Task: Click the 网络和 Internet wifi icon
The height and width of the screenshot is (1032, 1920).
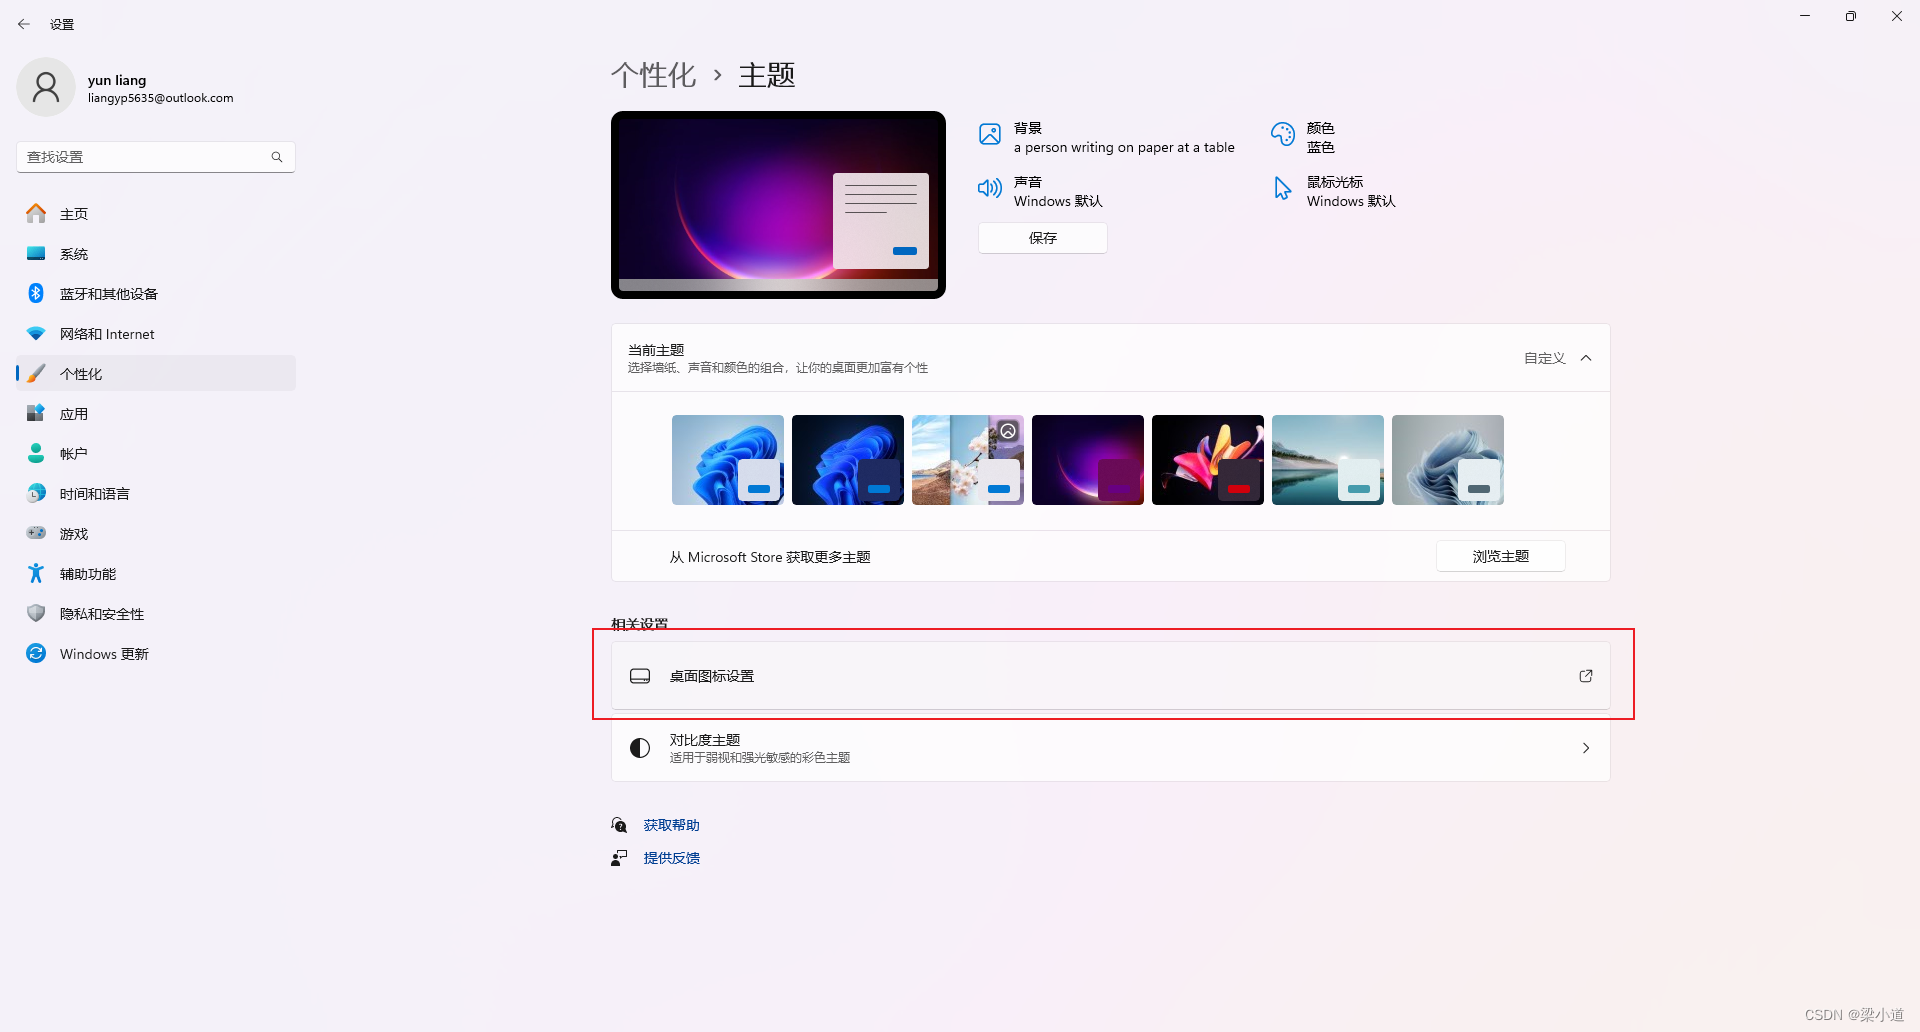Action: pyautogui.click(x=36, y=333)
